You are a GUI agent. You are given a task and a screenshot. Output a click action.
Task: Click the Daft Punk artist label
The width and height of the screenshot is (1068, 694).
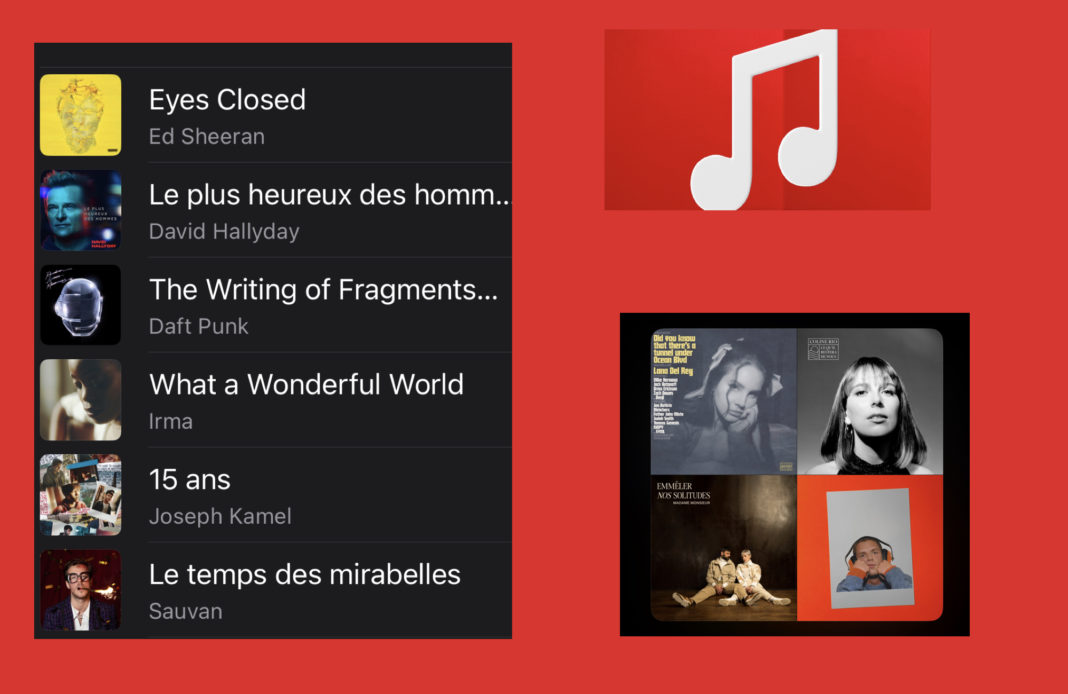click(199, 326)
